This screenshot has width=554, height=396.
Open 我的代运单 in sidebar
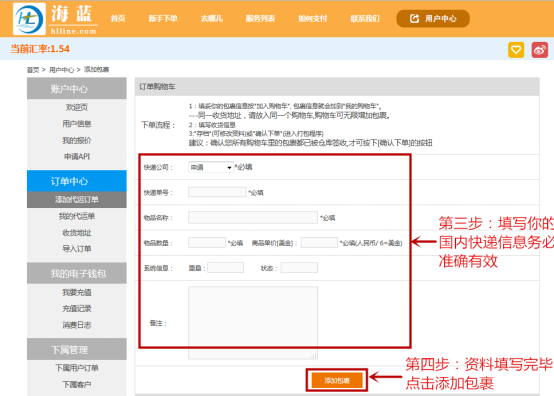(77, 216)
